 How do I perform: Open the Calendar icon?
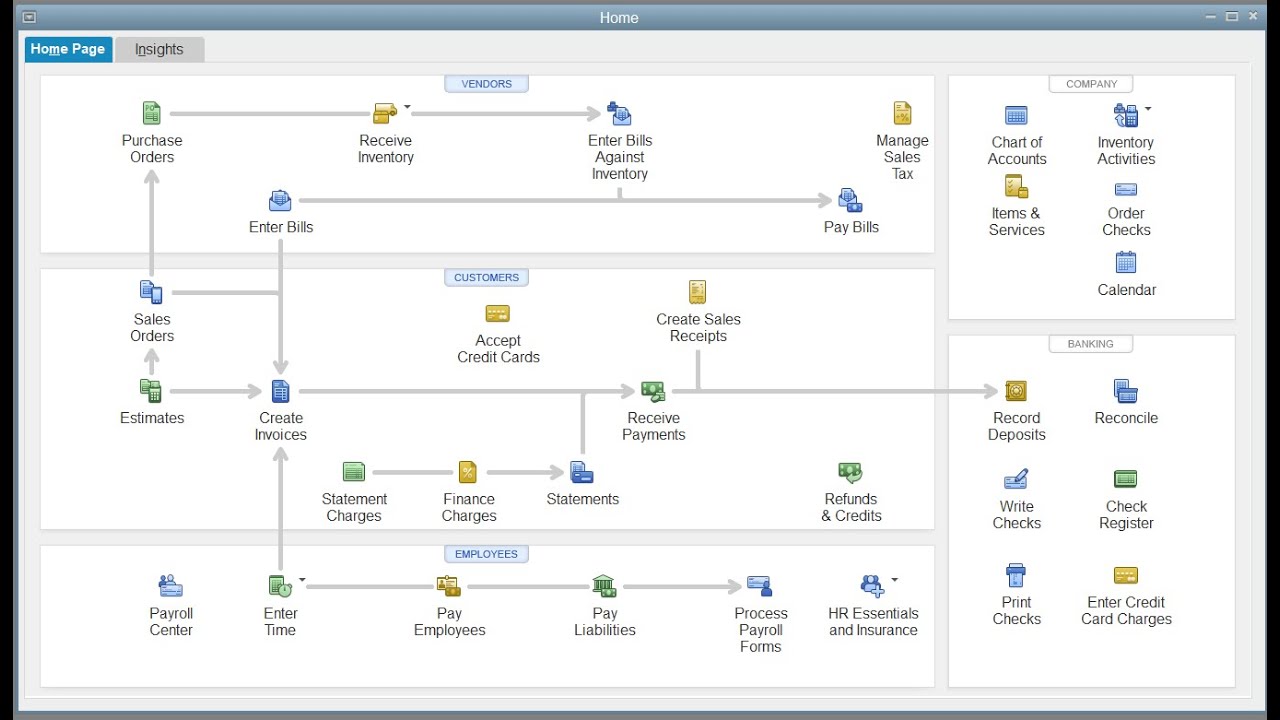click(x=1126, y=262)
